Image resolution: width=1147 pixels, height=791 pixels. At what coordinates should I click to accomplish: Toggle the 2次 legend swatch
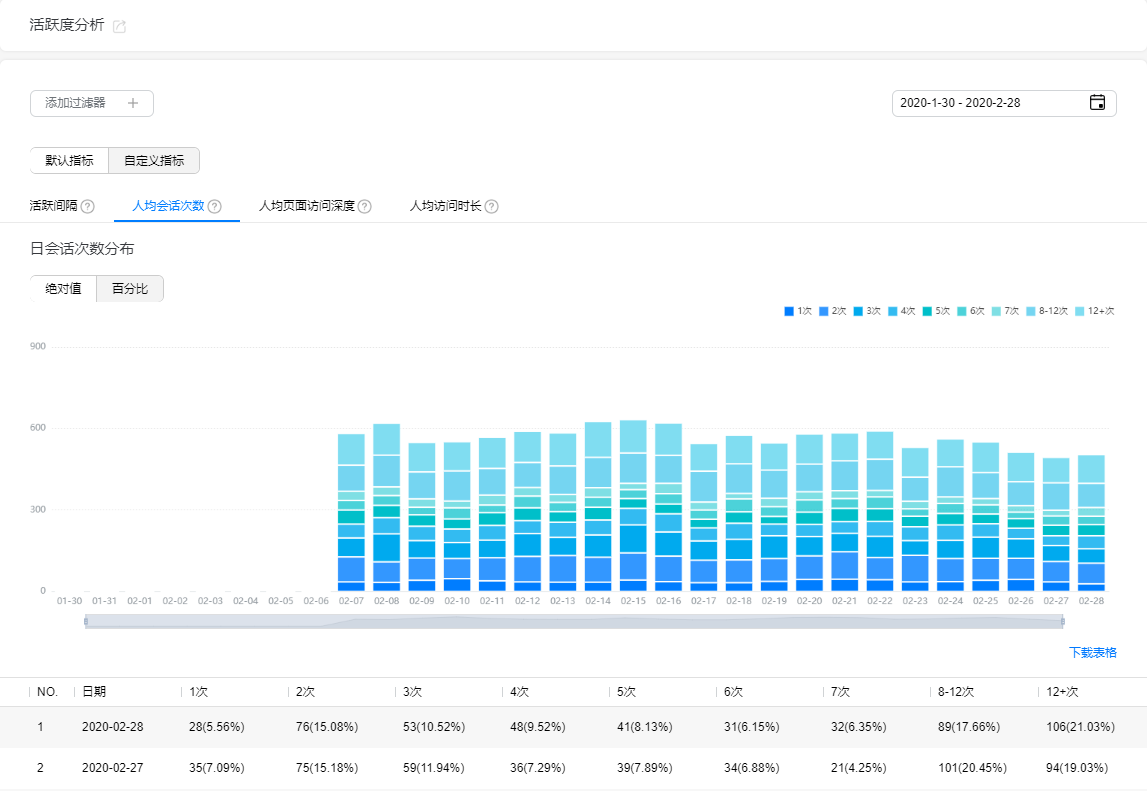pyautogui.click(x=824, y=311)
